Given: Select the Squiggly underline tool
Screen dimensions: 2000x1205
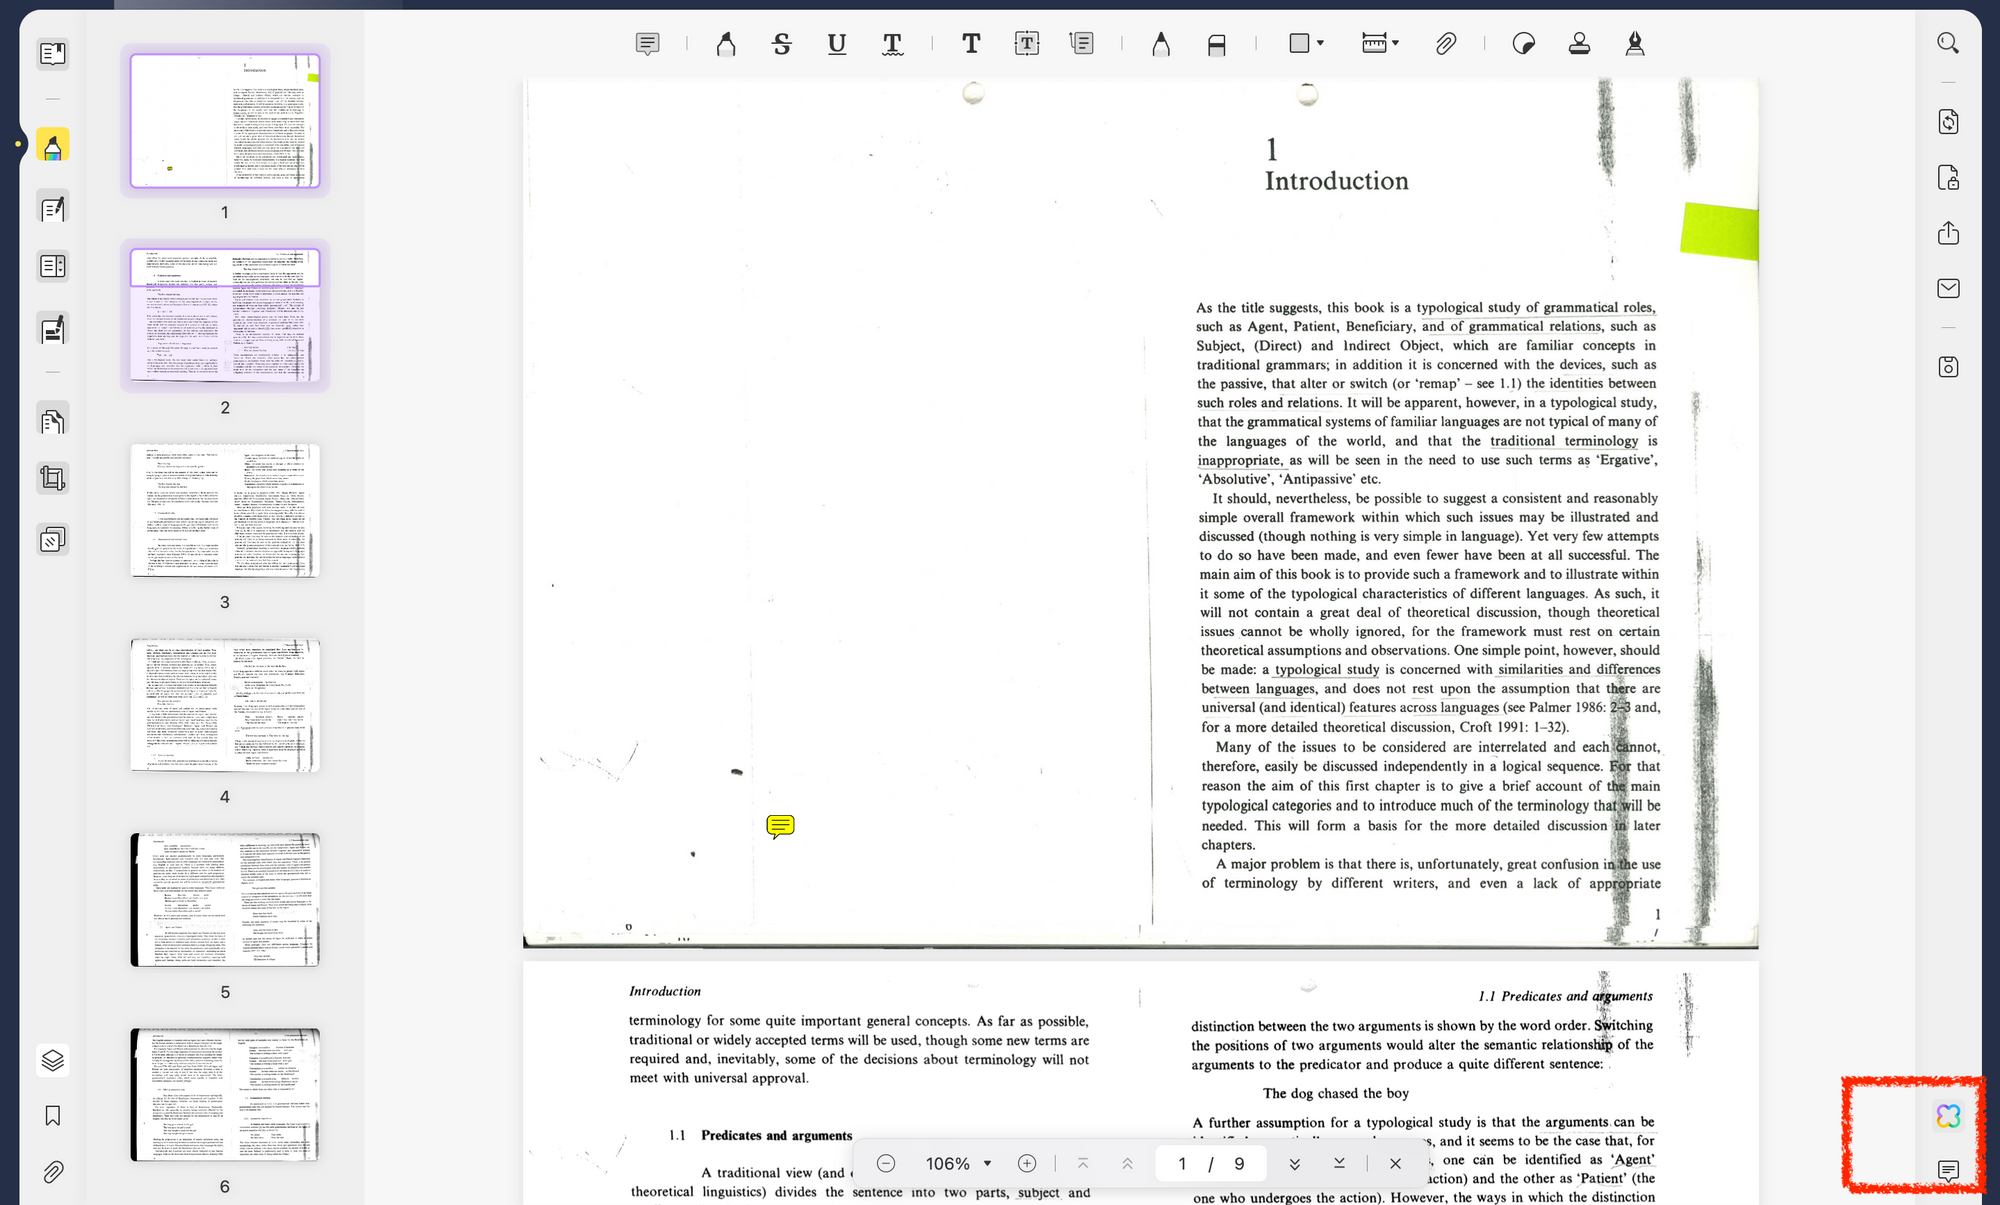Looking at the screenshot, I should point(892,43).
